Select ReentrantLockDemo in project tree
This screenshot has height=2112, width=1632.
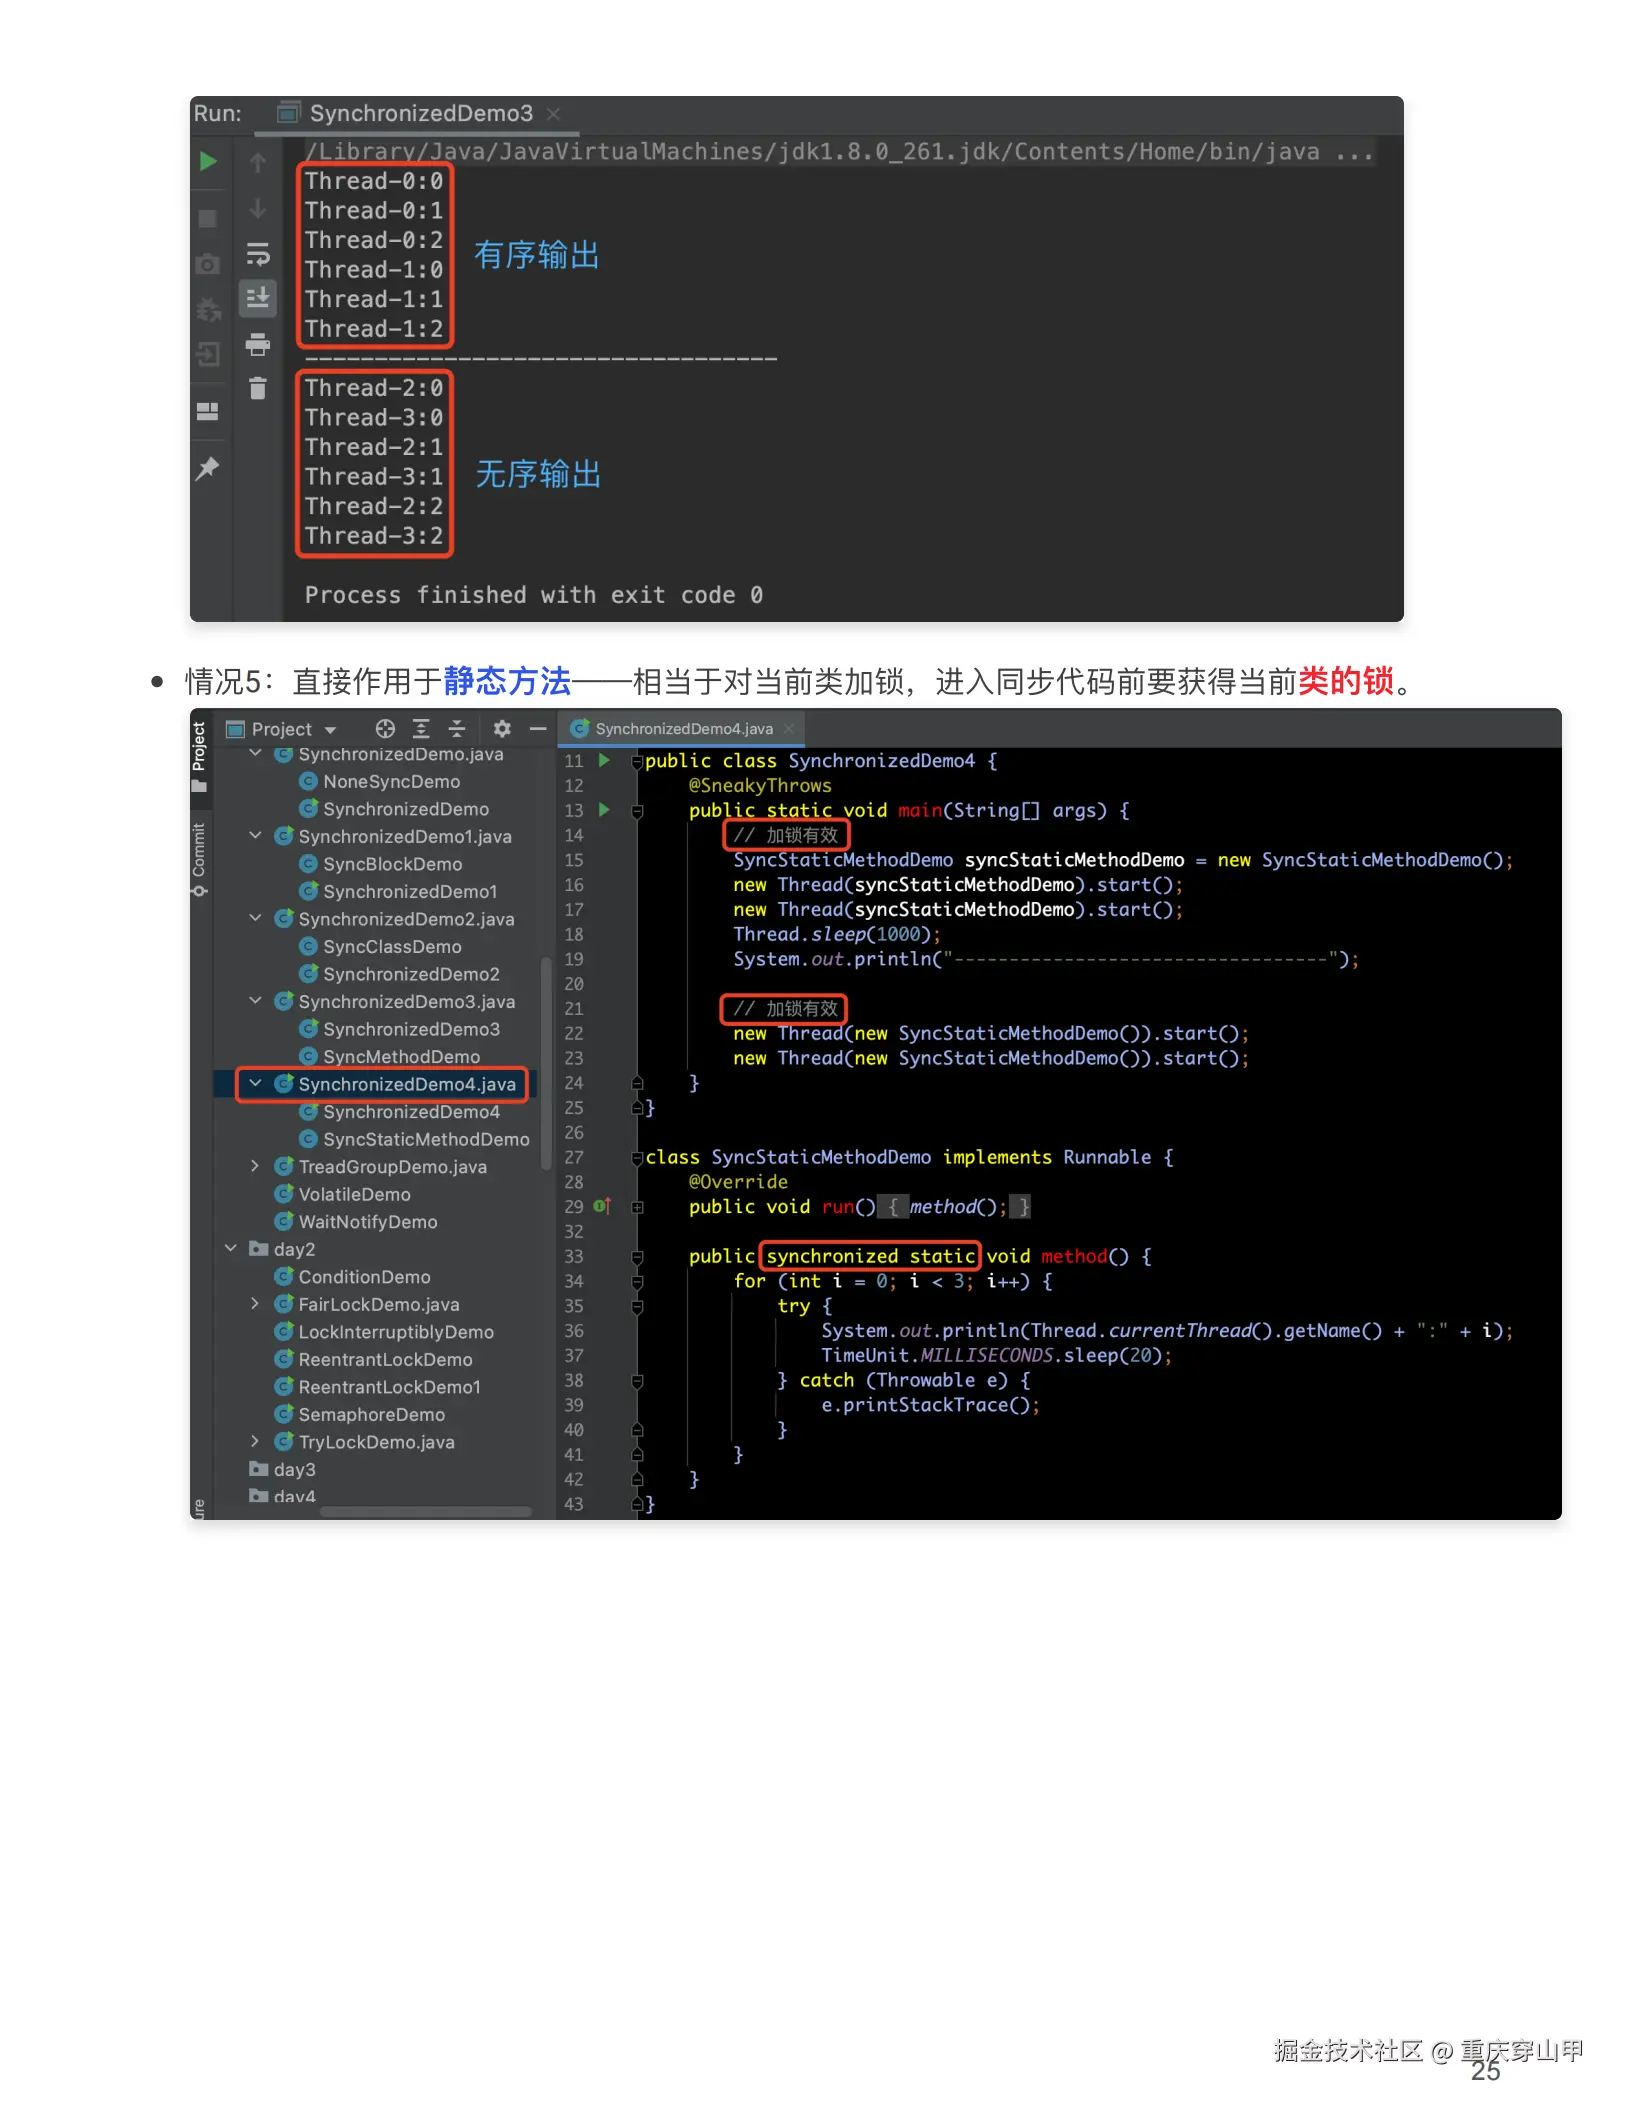click(x=373, y=1359)
